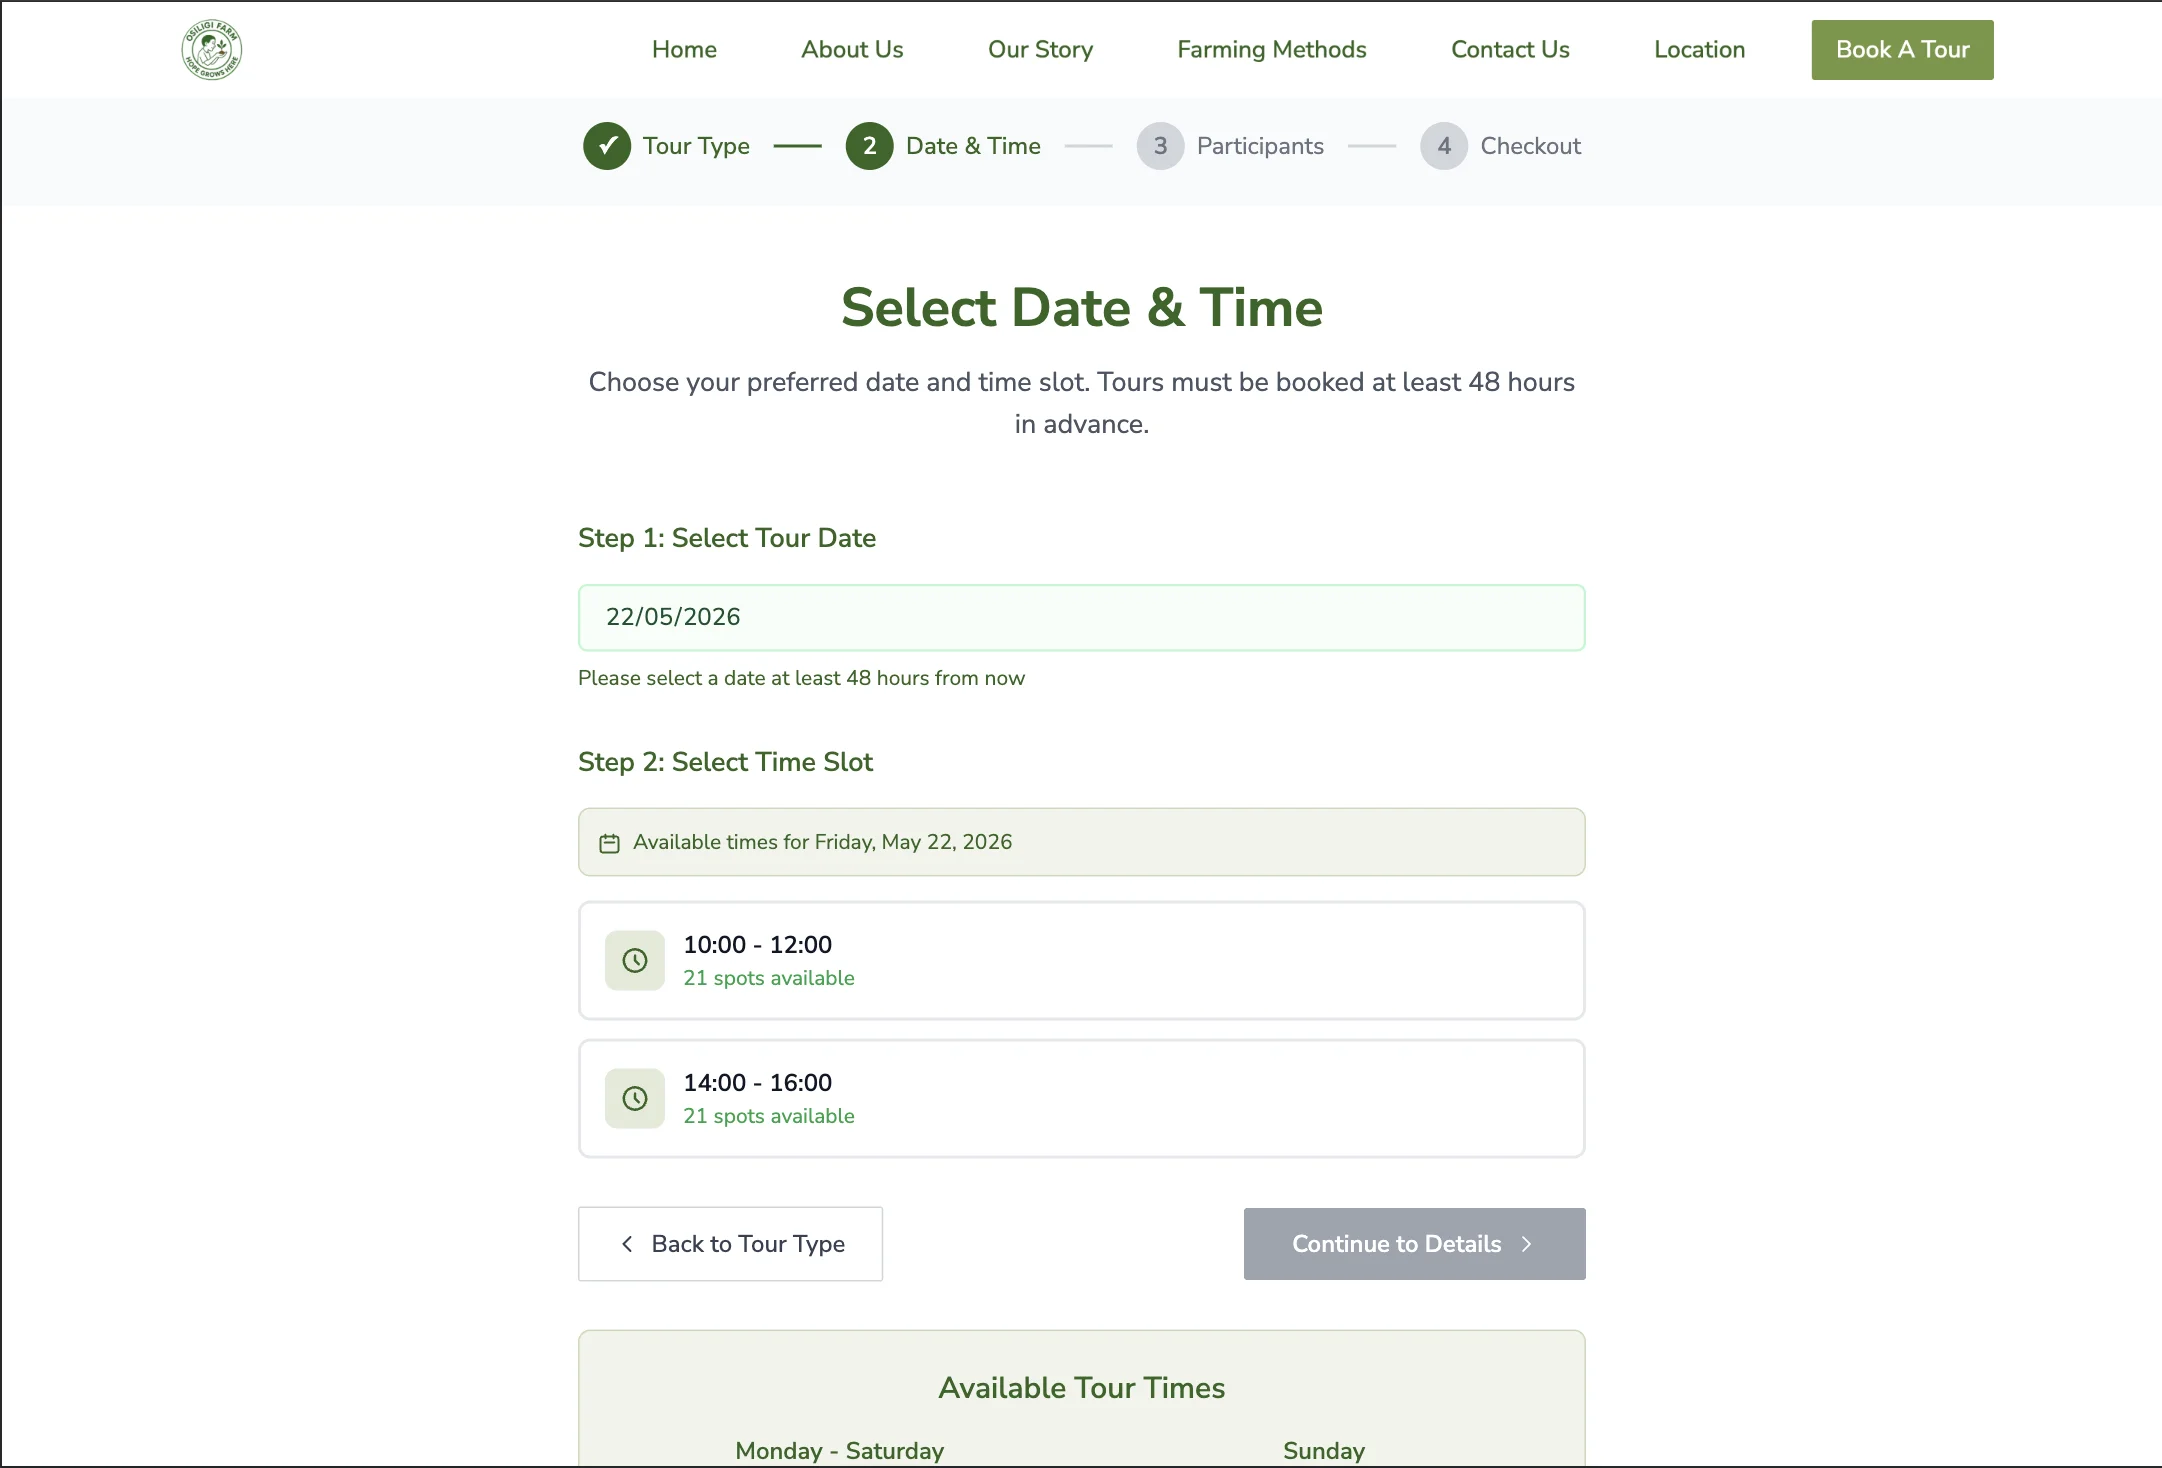Open the Location page
2162x1468 pixels.
pos(1699,50)
